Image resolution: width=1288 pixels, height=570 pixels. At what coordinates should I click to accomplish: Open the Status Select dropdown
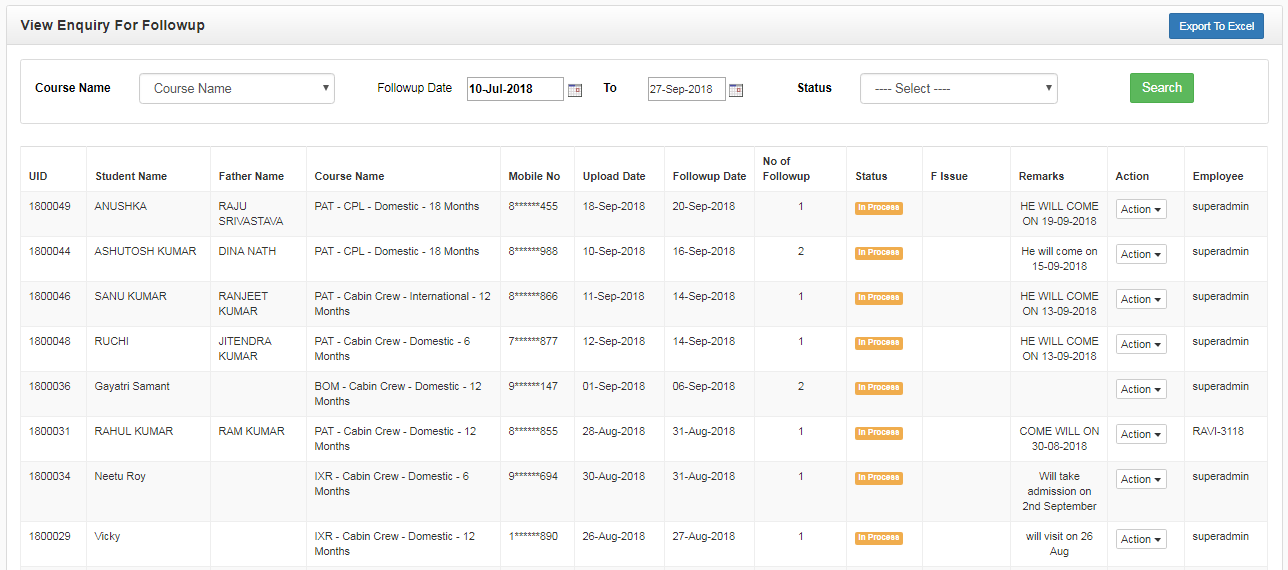(959, 88)
